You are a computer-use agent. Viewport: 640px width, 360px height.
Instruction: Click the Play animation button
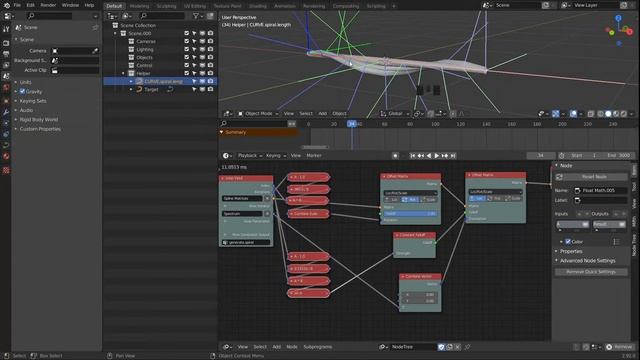pyautogui.click(x=436, y=156)
